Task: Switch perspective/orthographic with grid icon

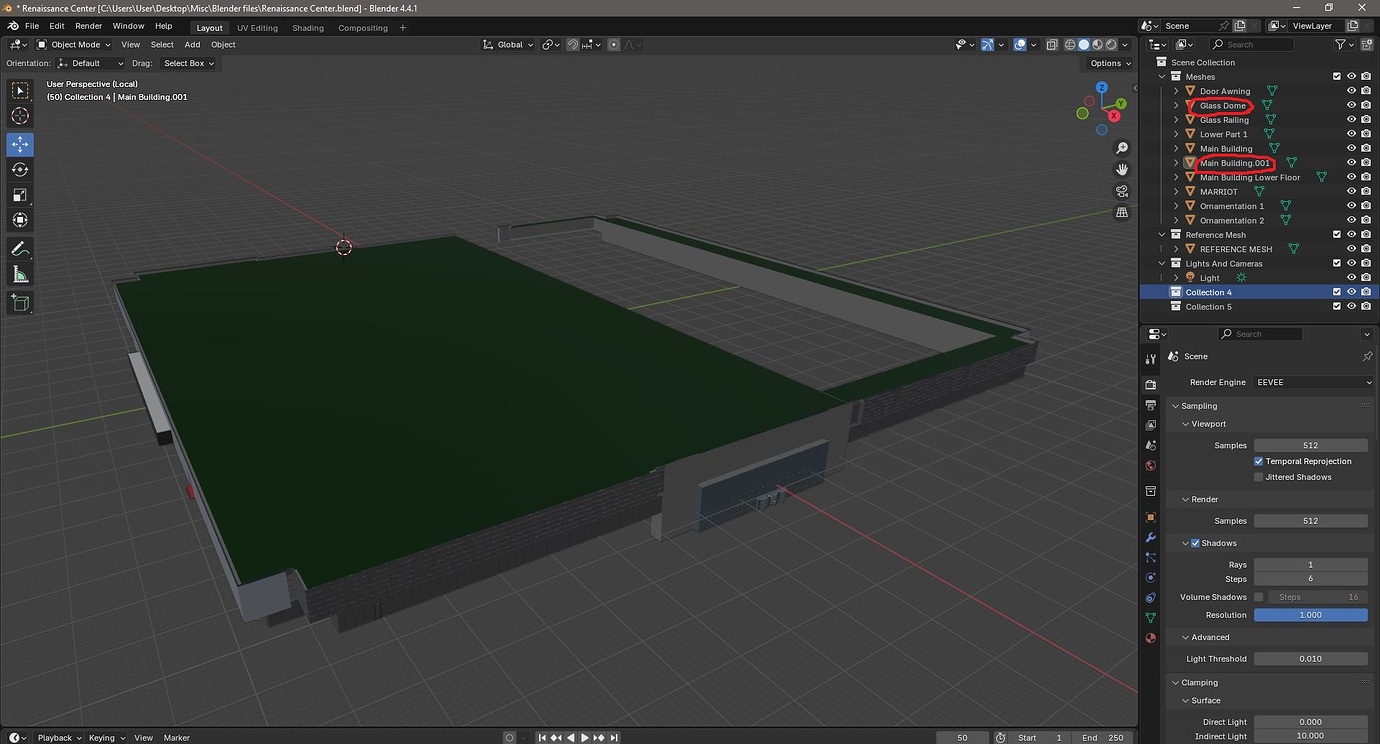Action: click(x=1122, y=212)
